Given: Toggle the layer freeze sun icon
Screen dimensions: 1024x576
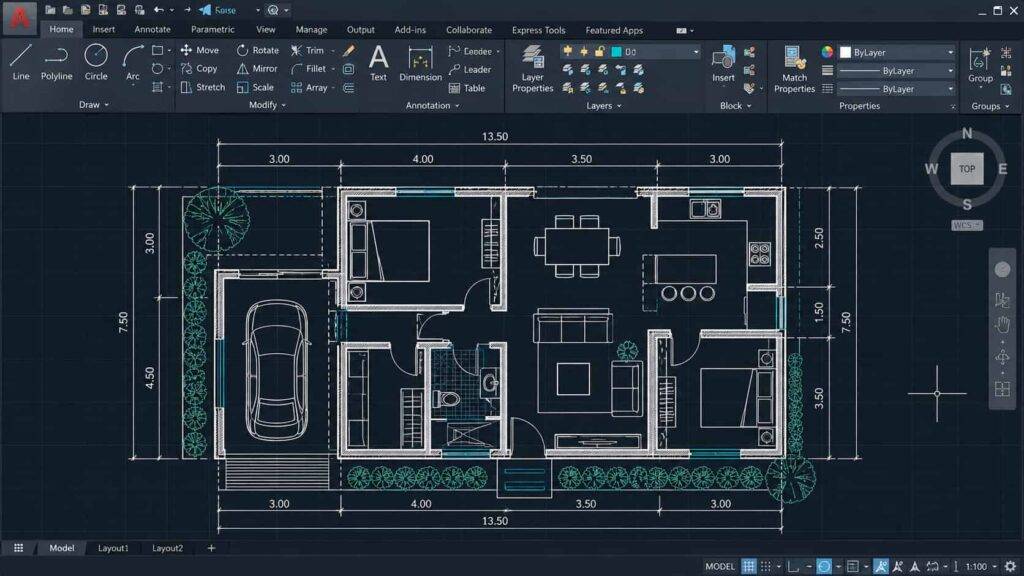Looking at the screenshot, I should pyautogui.click(x=583, y=51).
